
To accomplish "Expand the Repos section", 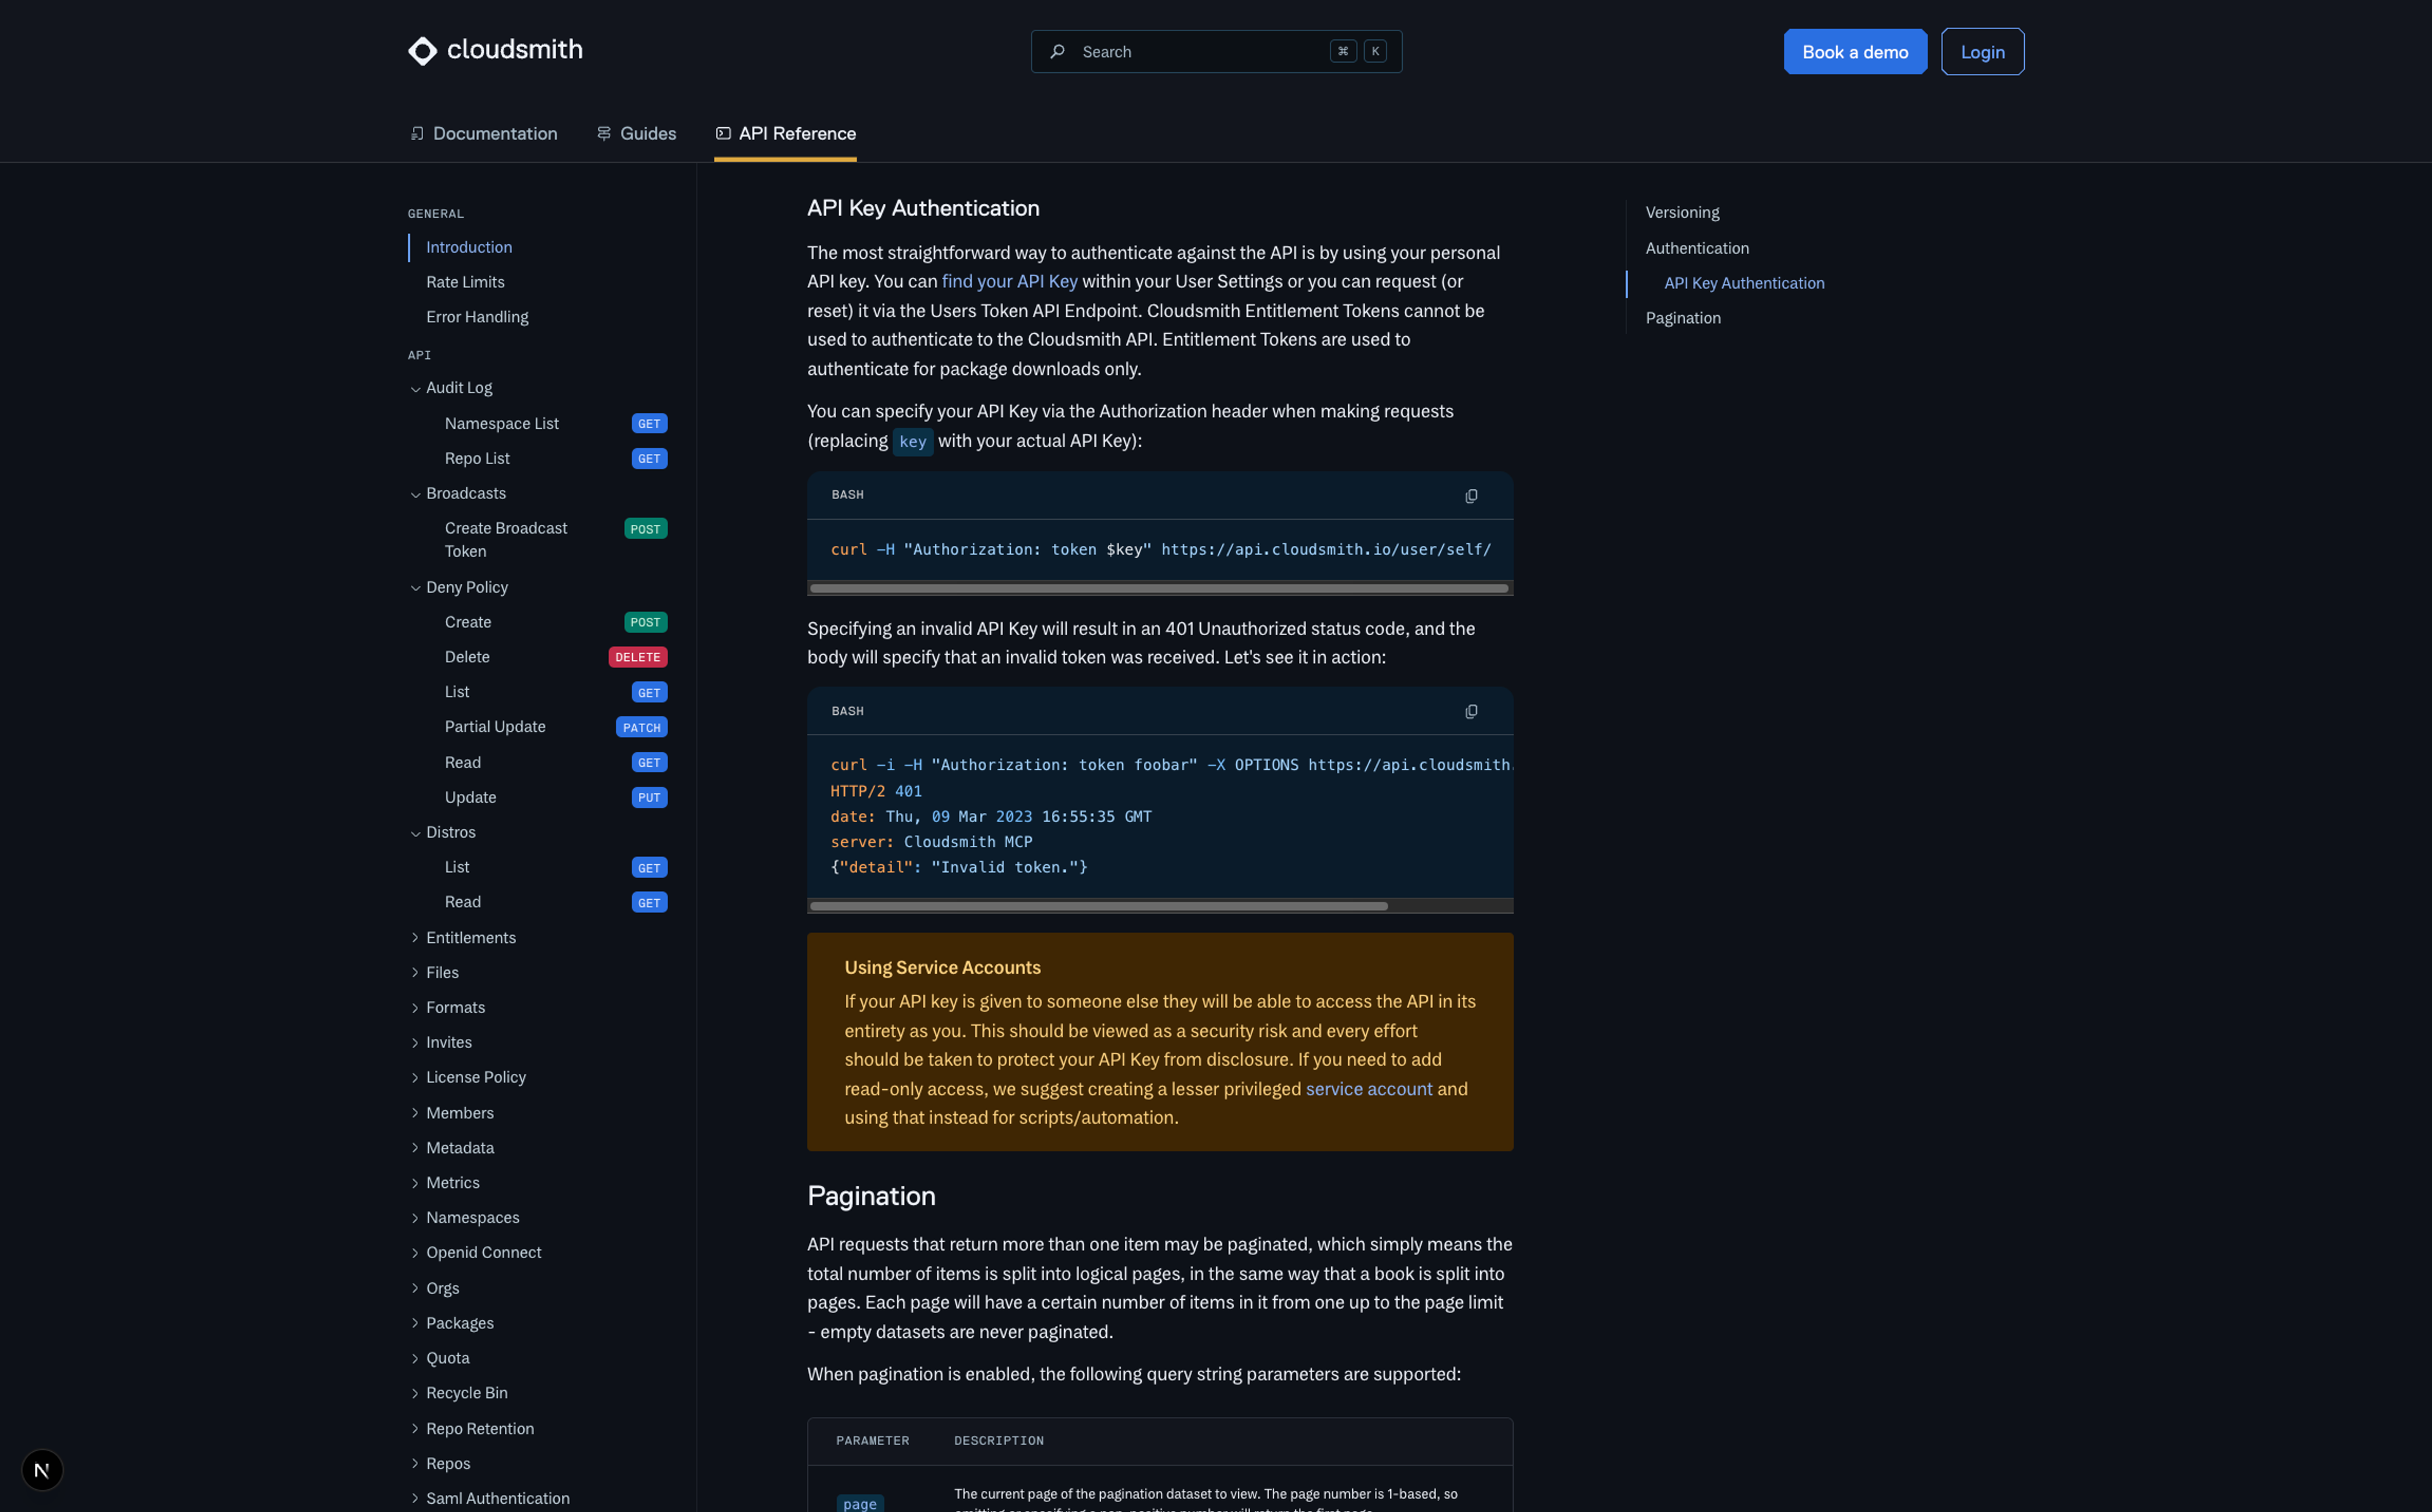I will [x=440, y=1463].
